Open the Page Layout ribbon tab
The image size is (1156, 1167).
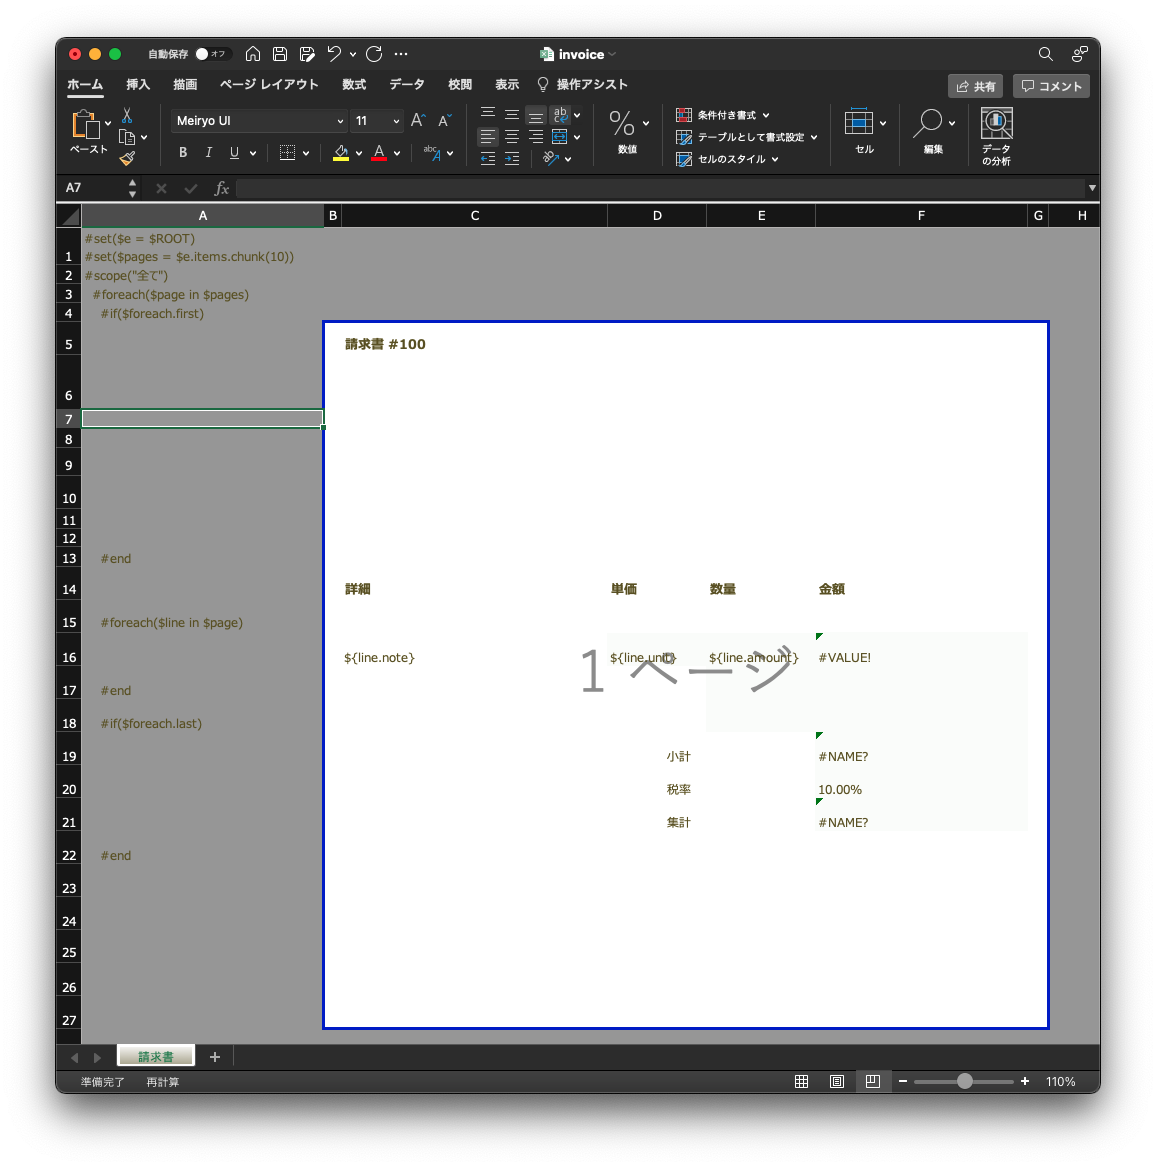click(269, 85)
